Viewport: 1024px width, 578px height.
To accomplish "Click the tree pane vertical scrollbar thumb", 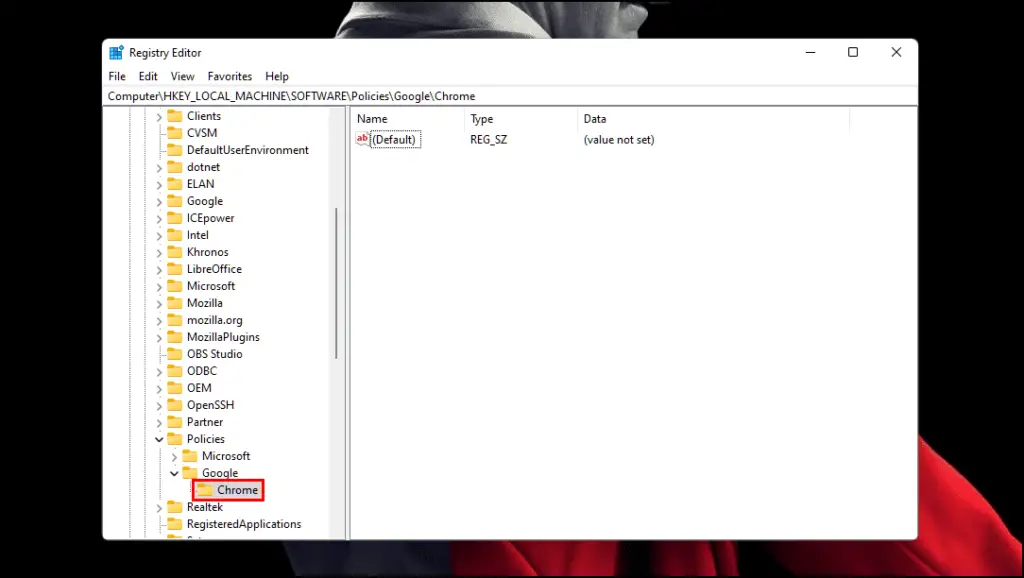I will coord(336,283).
